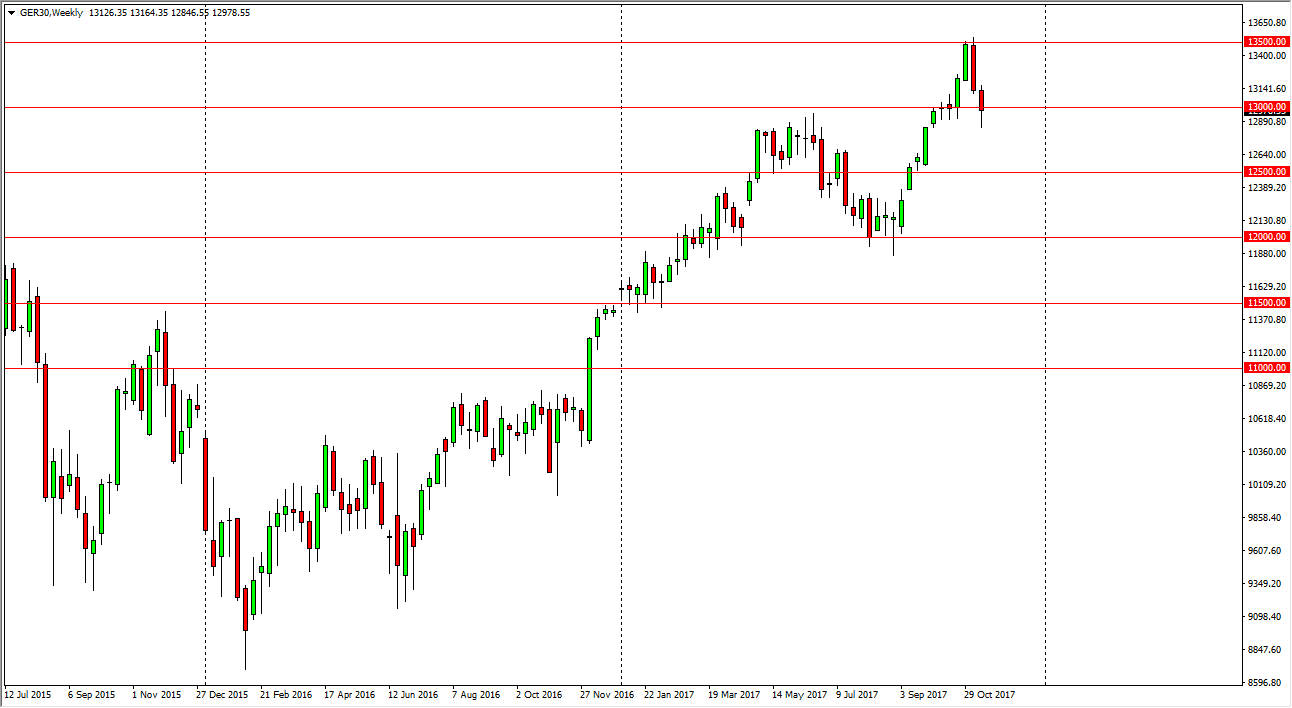This screenshot has height=708, width=1292.
Task: Click the GER30,Weekly chart title
Action: click(x=52, y=13)
